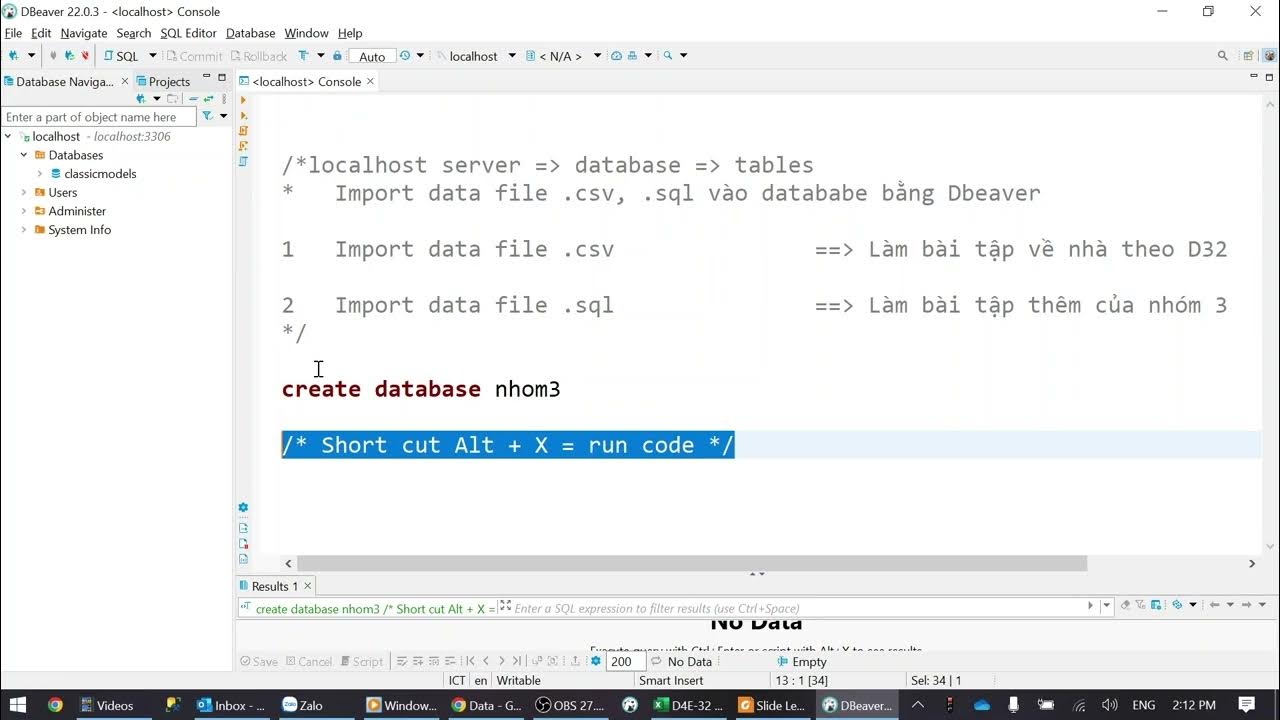Click the Rollback toolbar button
The width and height of the screenshot is (1280, 720).
tap(259, 56)
